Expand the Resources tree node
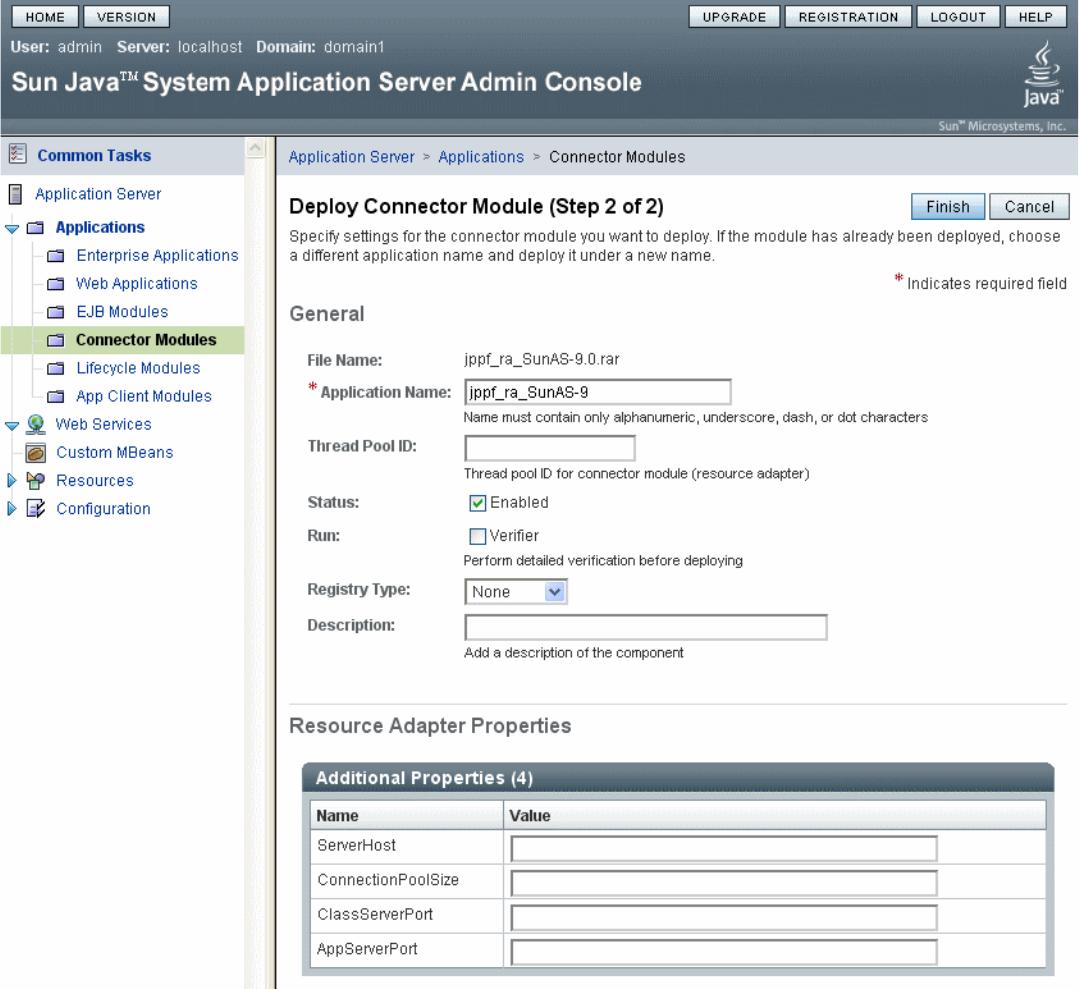This screenshot has width=1079, height=989. pyautogui.click(x=12, y=481)
